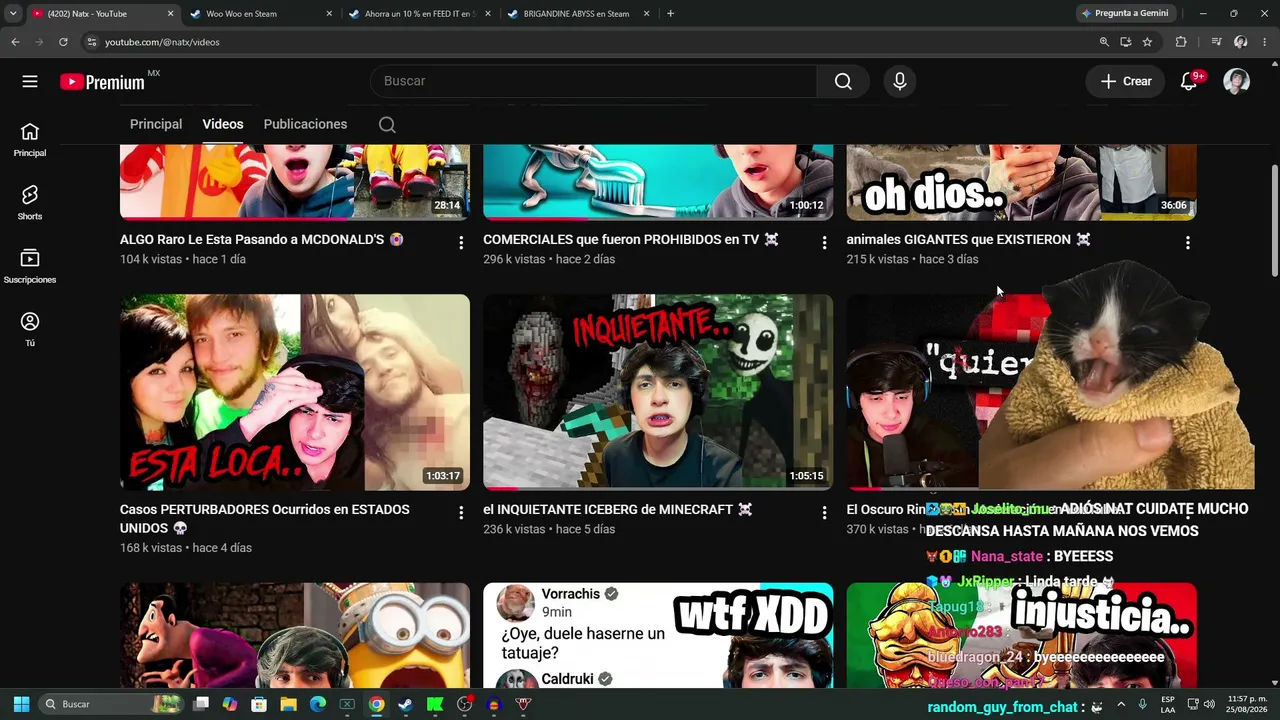Screen dimensions: 1280x720
Task: Open Steam from the taskbar
Action: click(405, 704)
